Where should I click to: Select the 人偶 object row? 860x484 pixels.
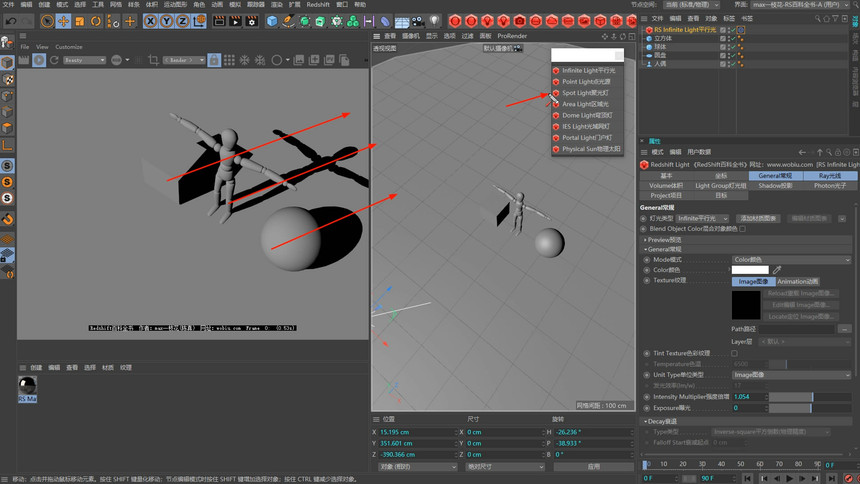tap(660, 64)
